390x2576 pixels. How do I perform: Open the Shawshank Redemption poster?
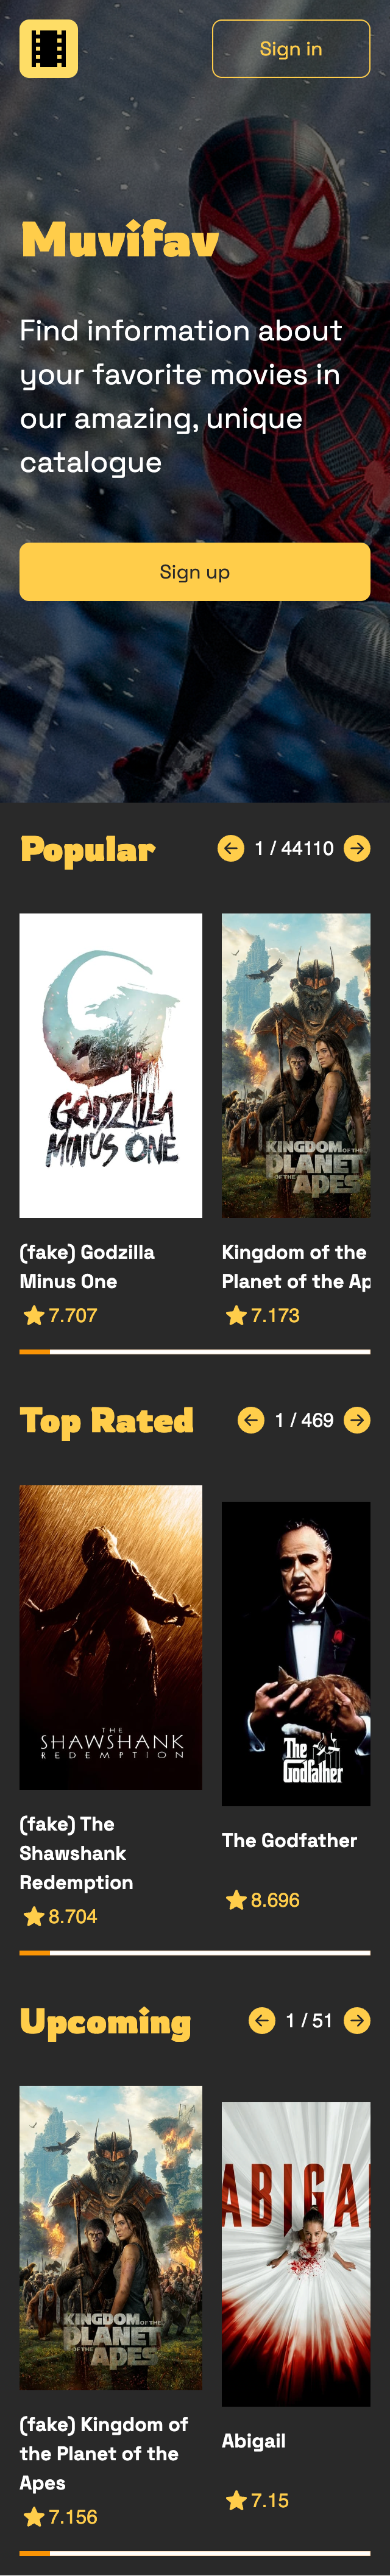[x=111, y=1637]
